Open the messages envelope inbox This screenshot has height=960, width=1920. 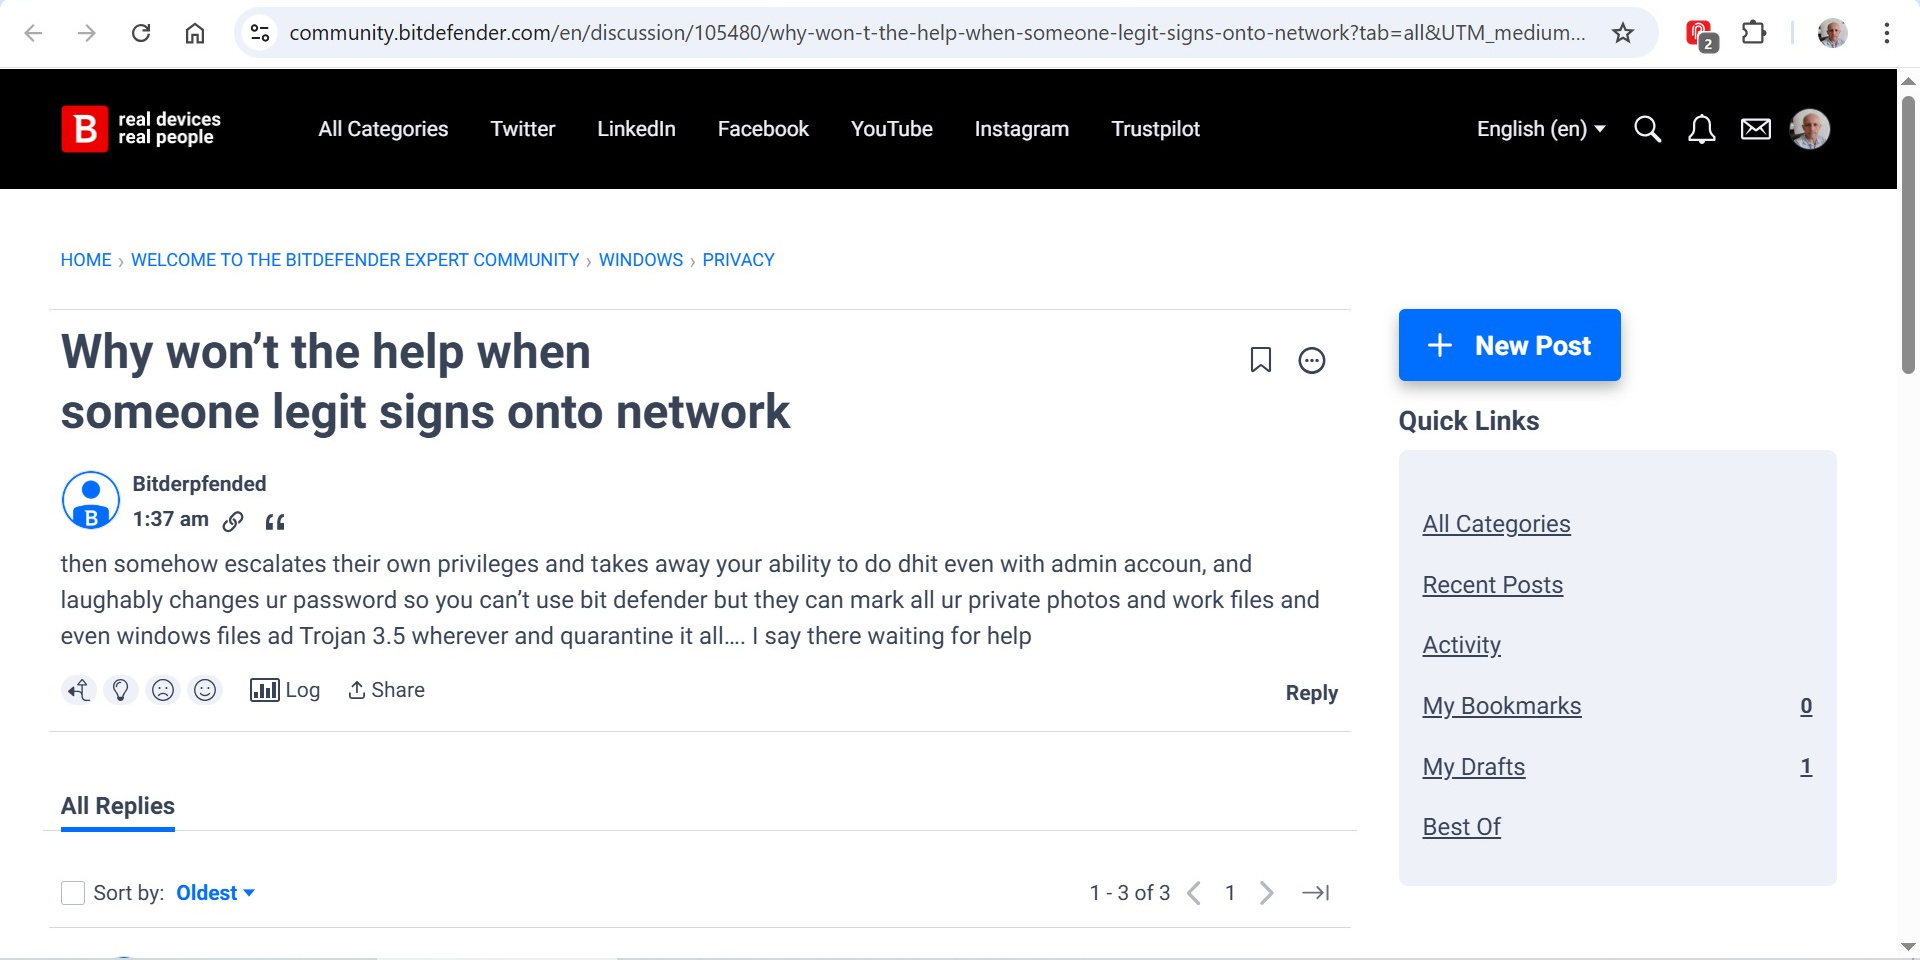[1756, 129]
